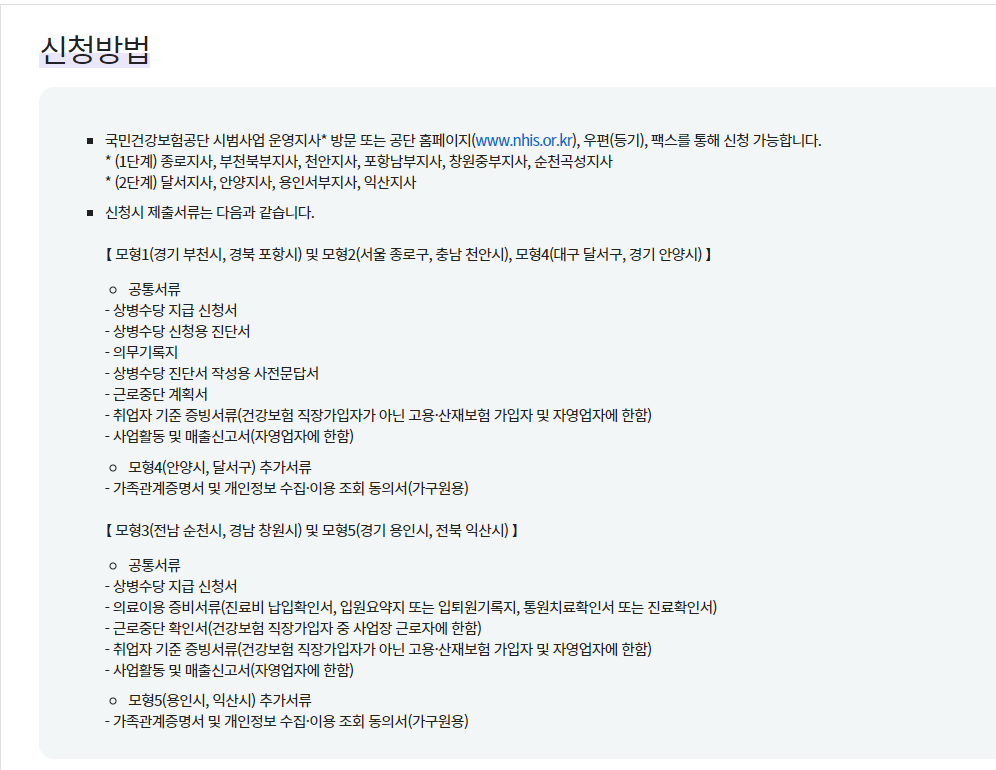Click the 상병수당 신청용 진단서 item
This screenshot has height=770, width=996.
[177, 332]
